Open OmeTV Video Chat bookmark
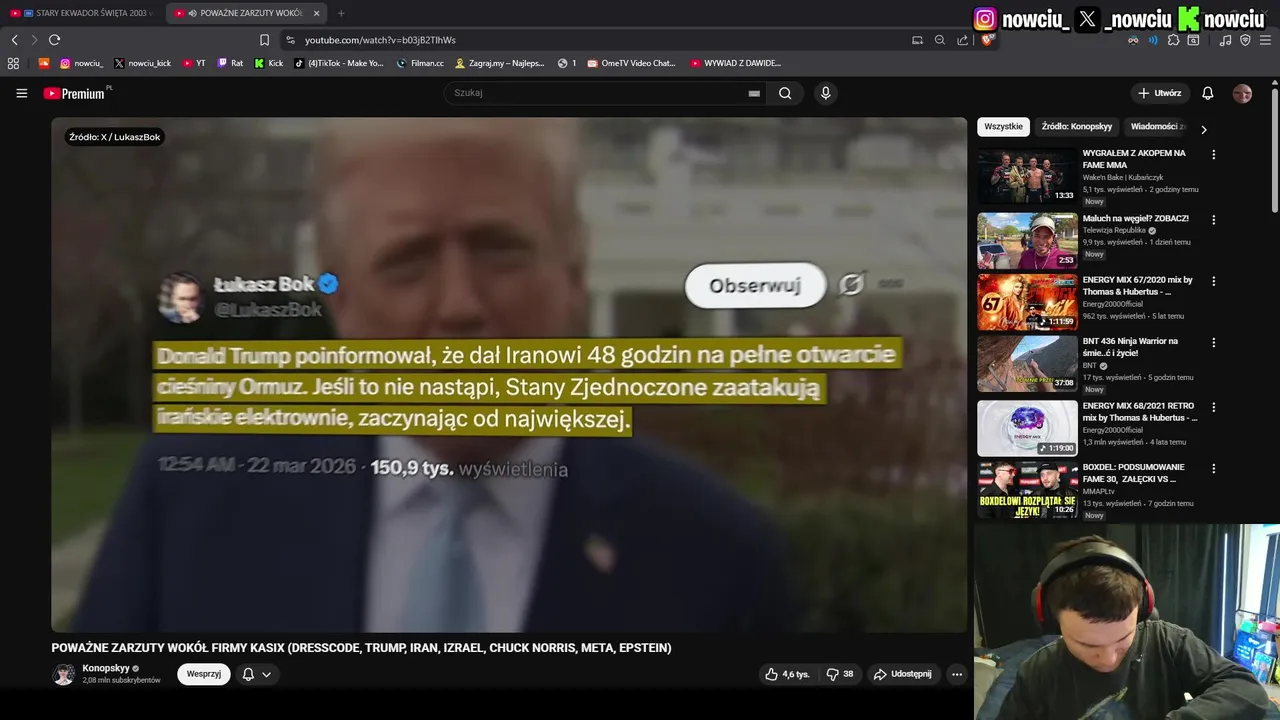 (631, 63)
